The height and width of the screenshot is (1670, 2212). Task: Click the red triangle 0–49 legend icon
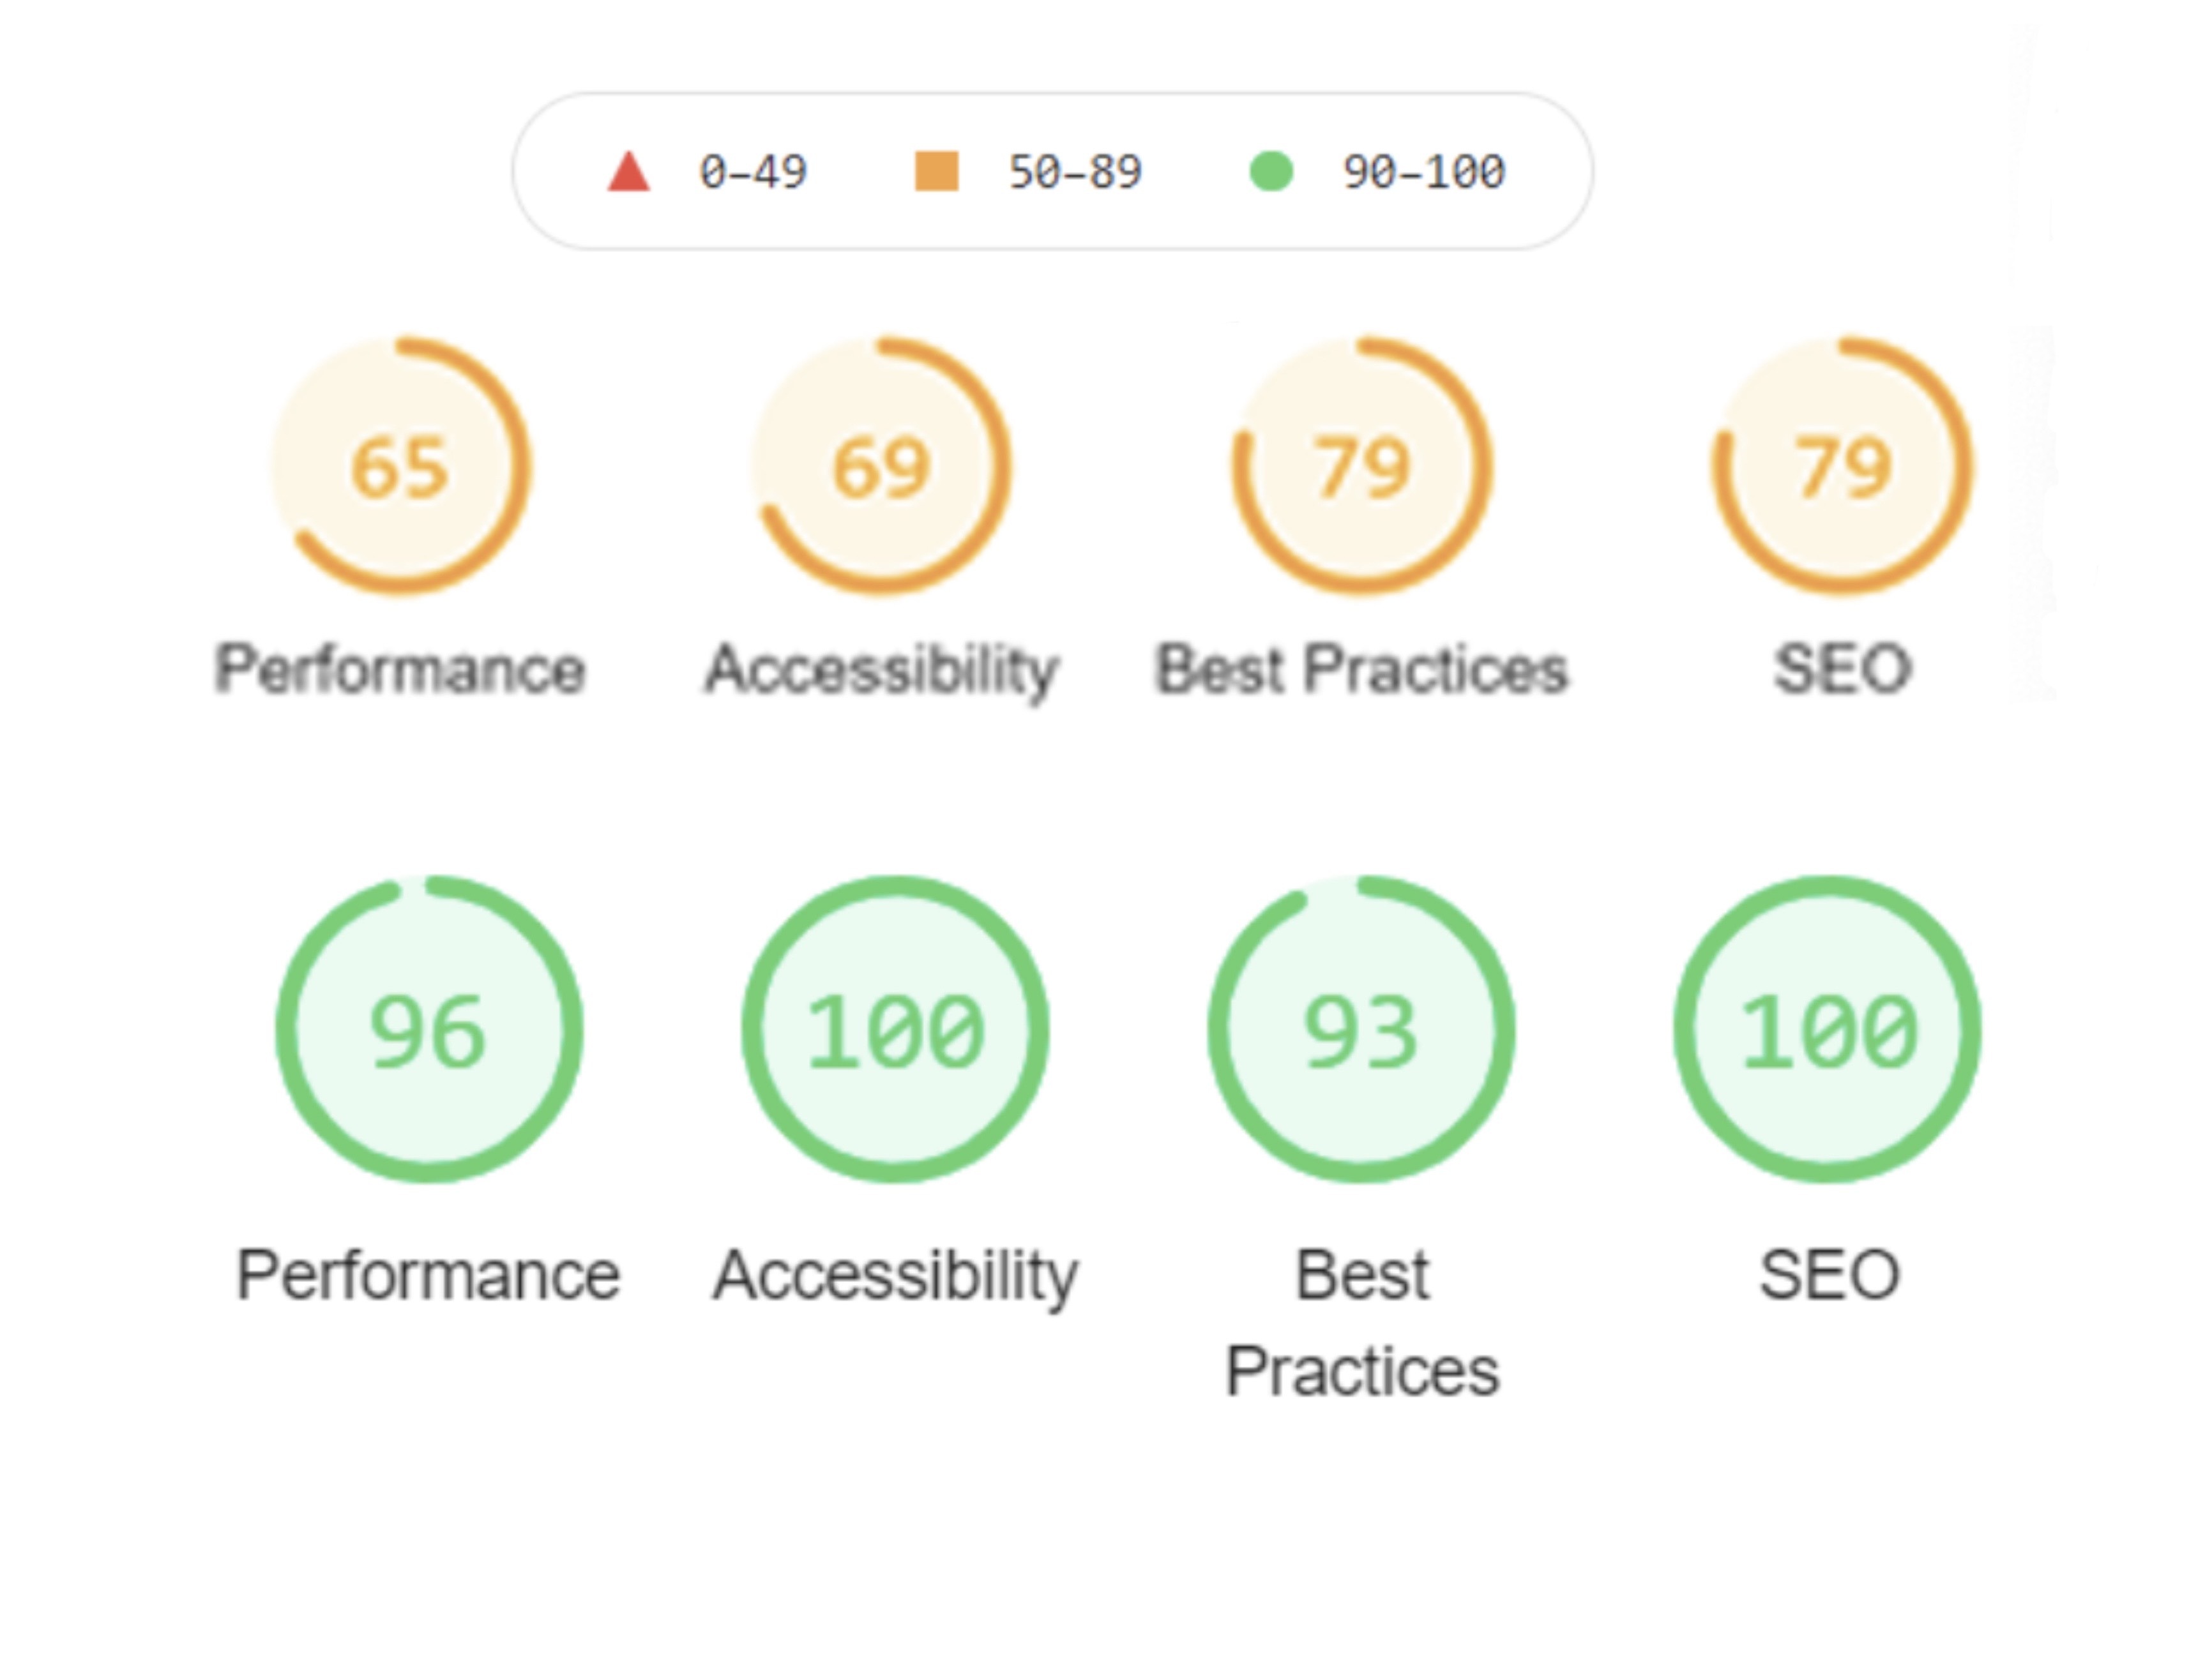pyautogui.click(x=628, y=171)
